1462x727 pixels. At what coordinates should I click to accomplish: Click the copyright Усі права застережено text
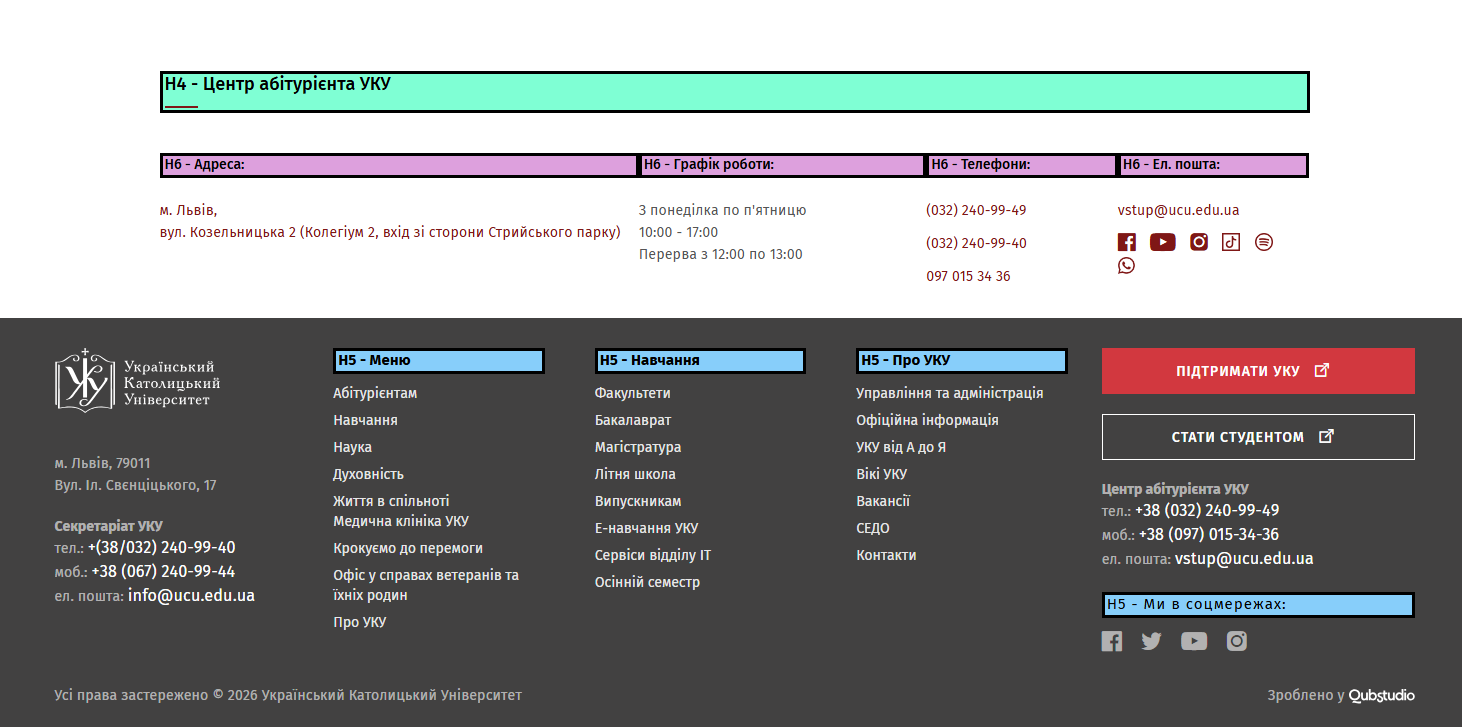(x=288, y=695)
